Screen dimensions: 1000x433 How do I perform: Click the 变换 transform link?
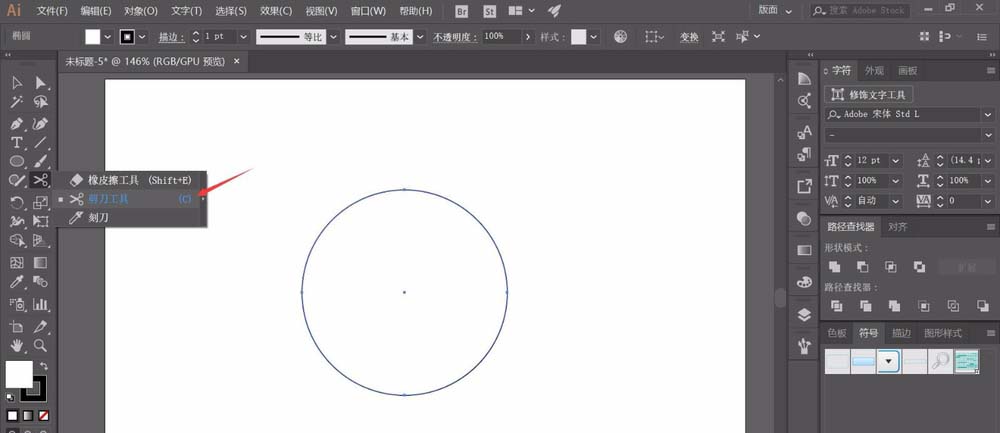coord(689,37)
